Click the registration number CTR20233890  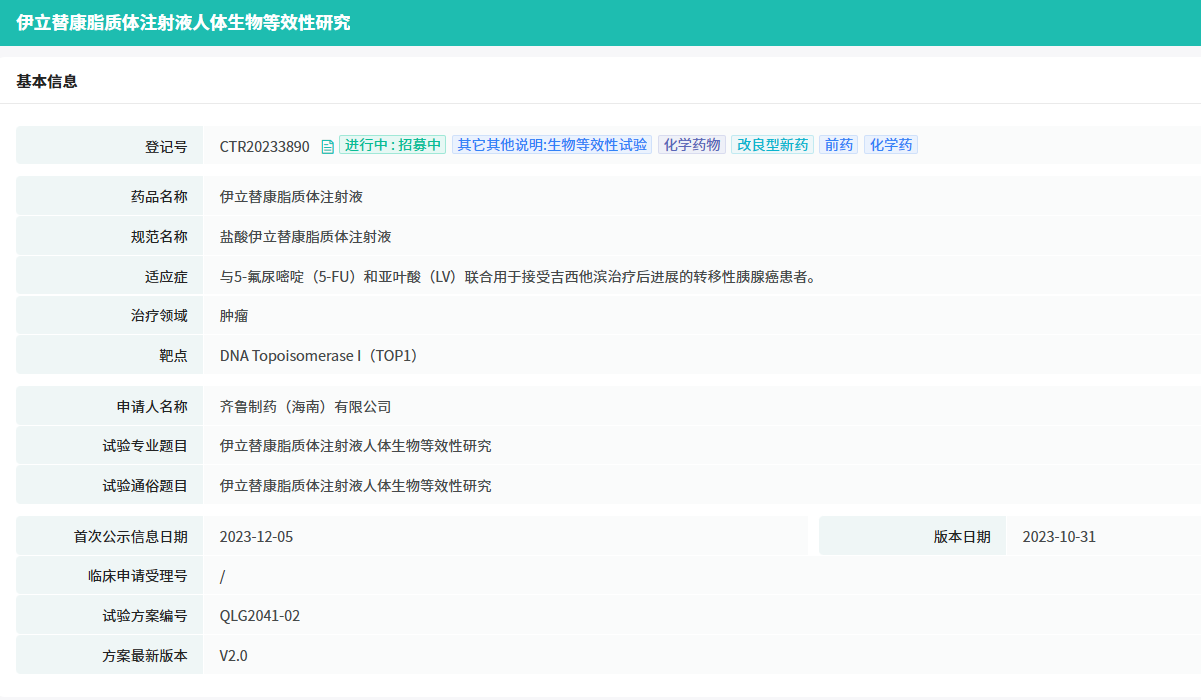(265, 146)
